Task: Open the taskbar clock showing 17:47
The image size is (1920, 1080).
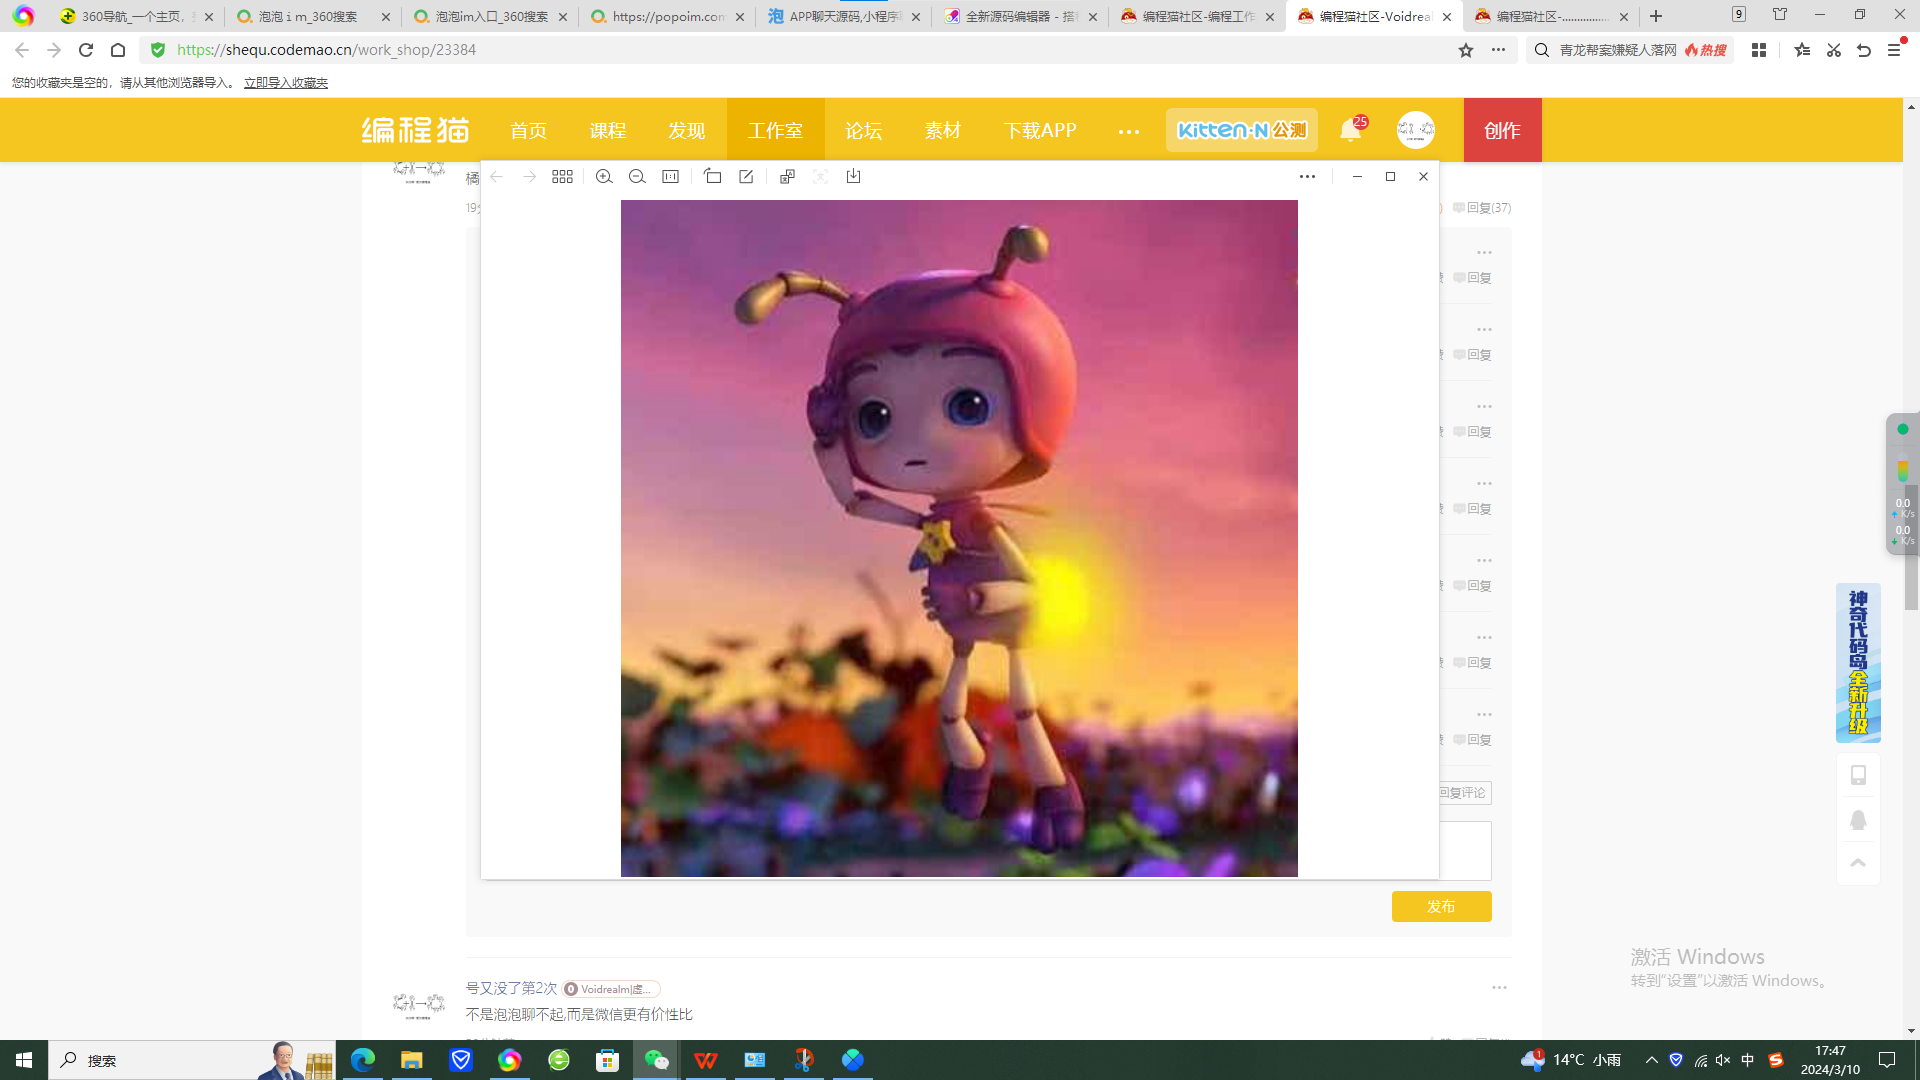Action: pyautogui.click(x=1830, y=1060)
